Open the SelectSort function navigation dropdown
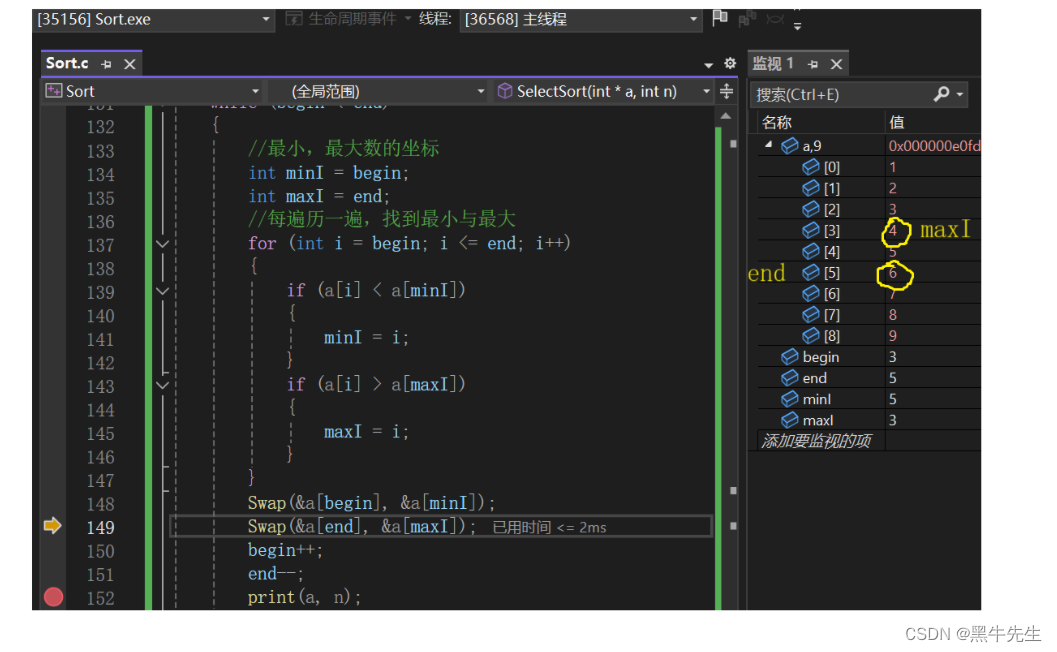 [x=604, y=91]
